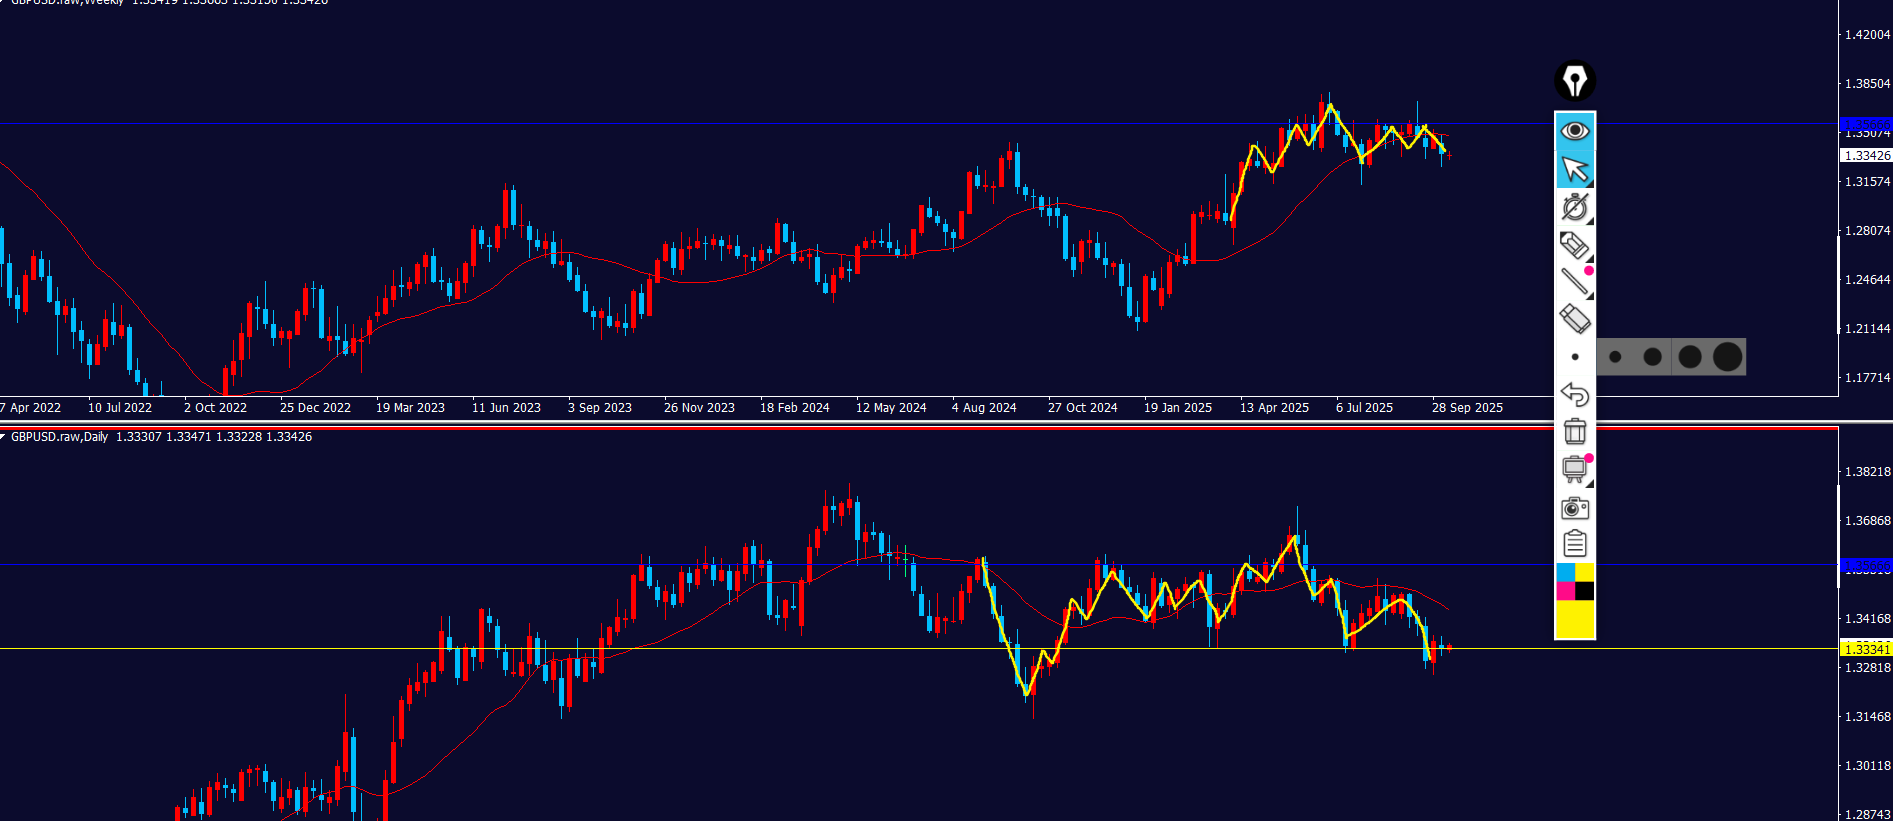Take a screenshot with the camera icon
Image resolution: width=1893 pixels, height=821 pixels.
tap(1574, 508)
